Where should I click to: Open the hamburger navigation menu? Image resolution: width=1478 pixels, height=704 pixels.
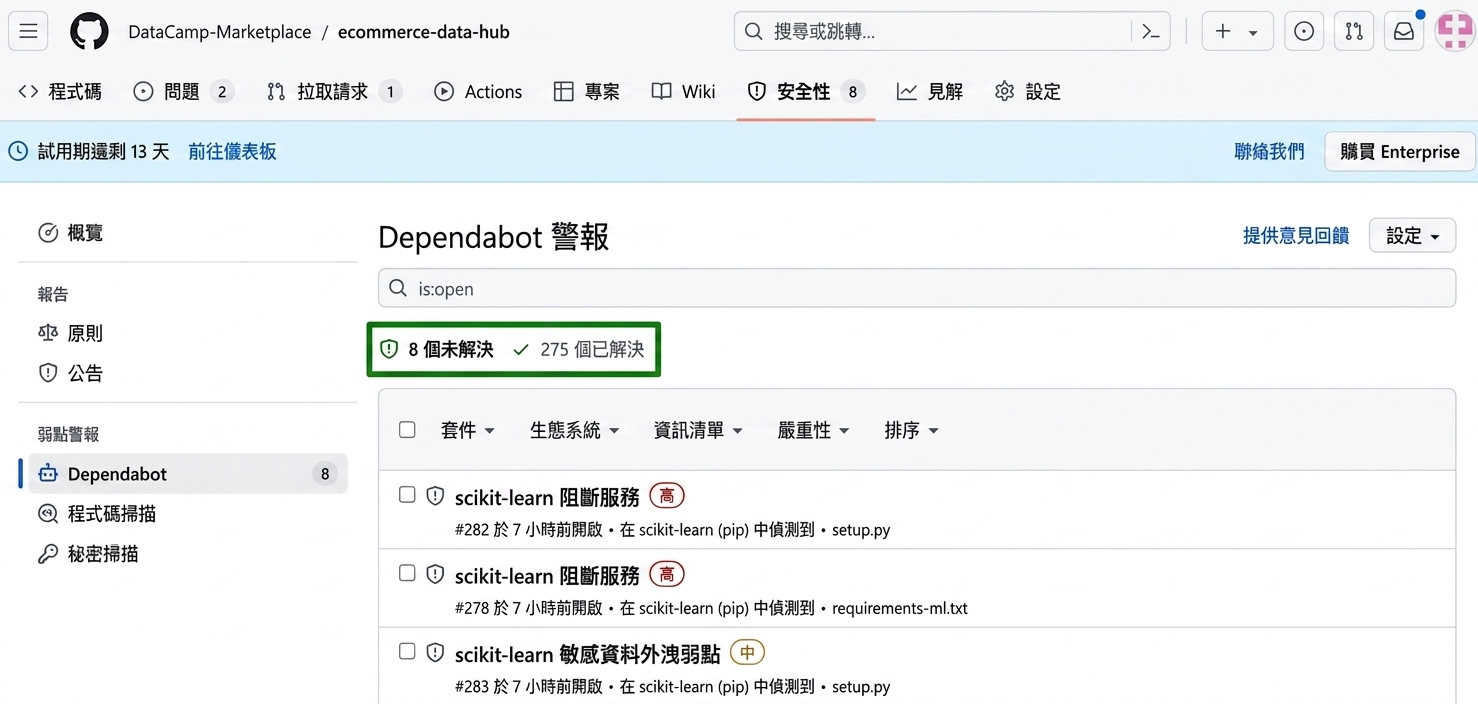click(x=28, y=32)
